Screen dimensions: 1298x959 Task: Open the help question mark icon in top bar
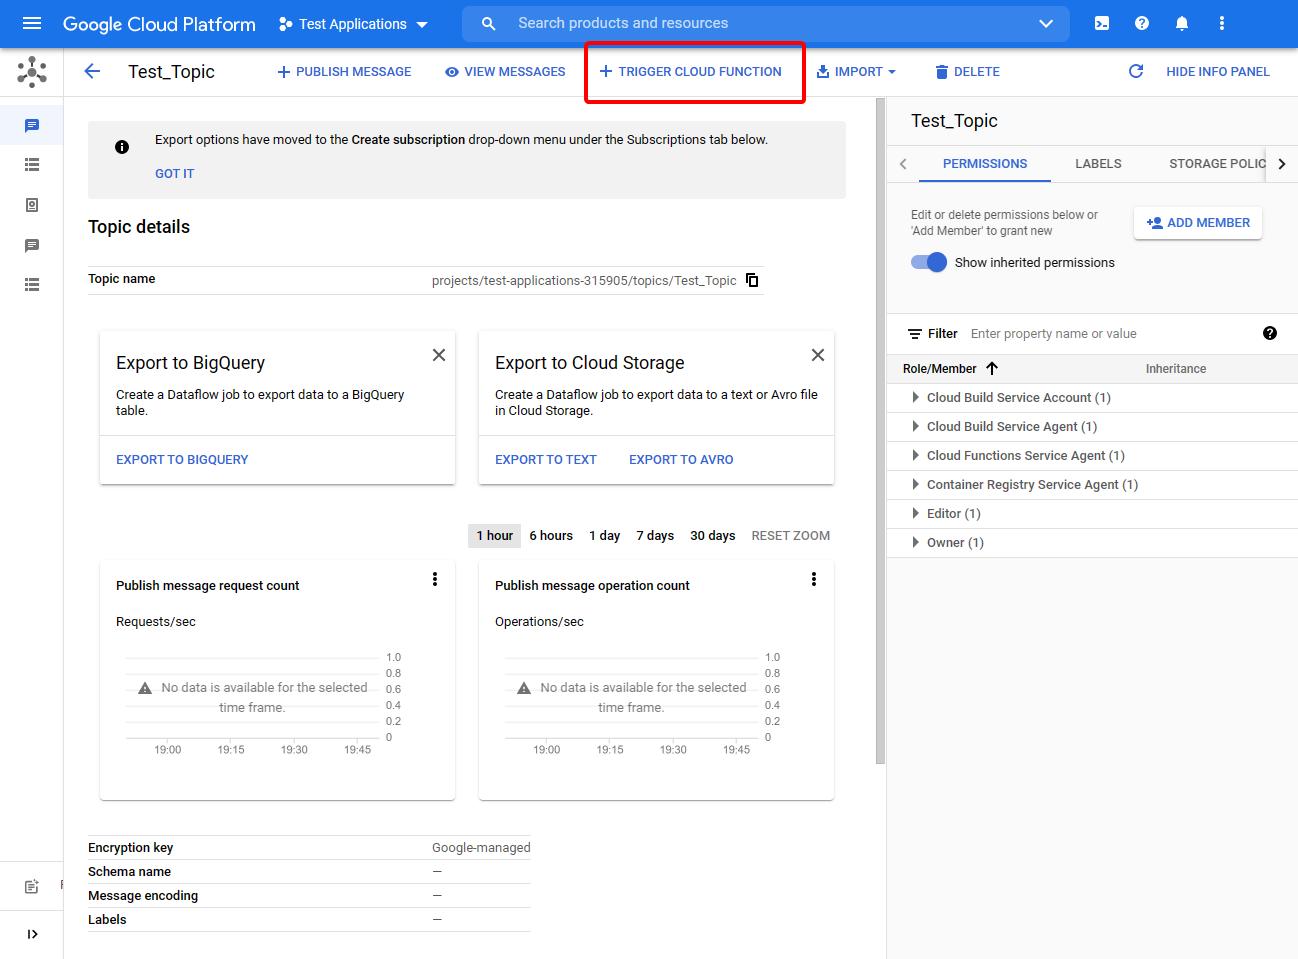1142,23
